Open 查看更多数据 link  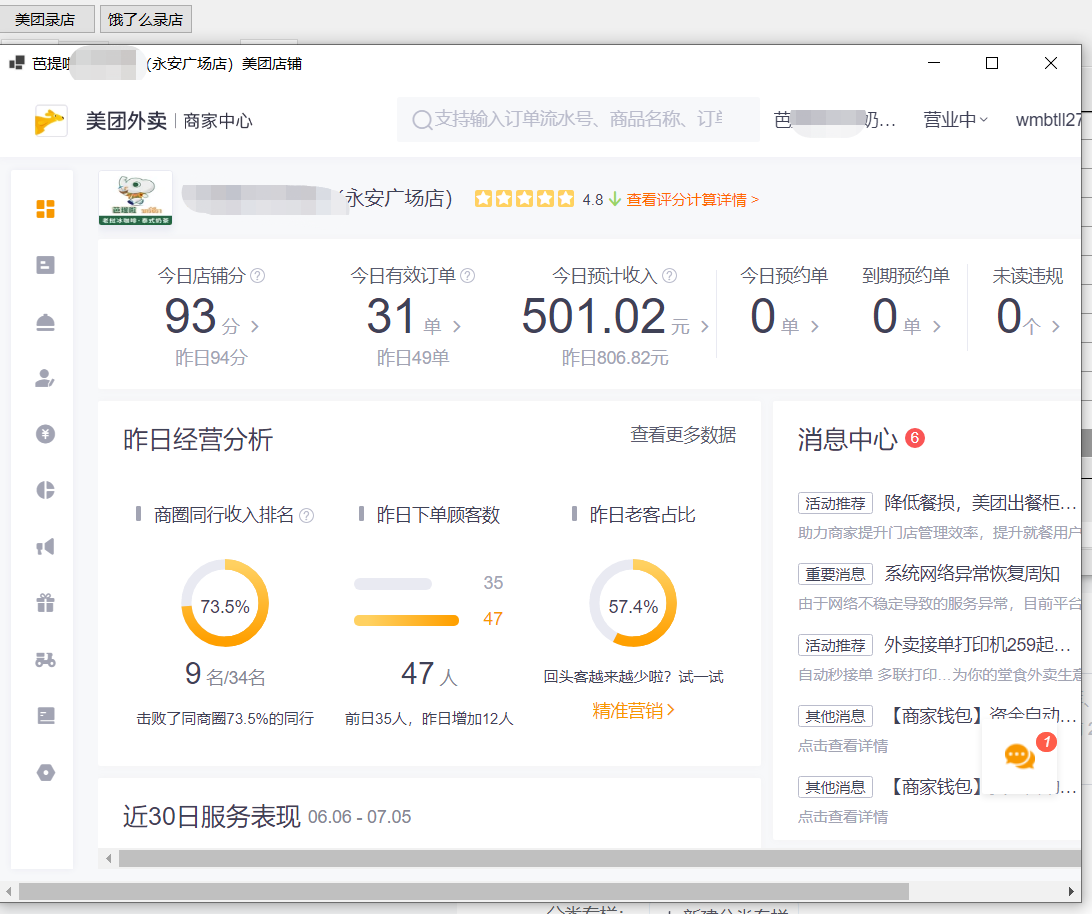click(683, 435)
